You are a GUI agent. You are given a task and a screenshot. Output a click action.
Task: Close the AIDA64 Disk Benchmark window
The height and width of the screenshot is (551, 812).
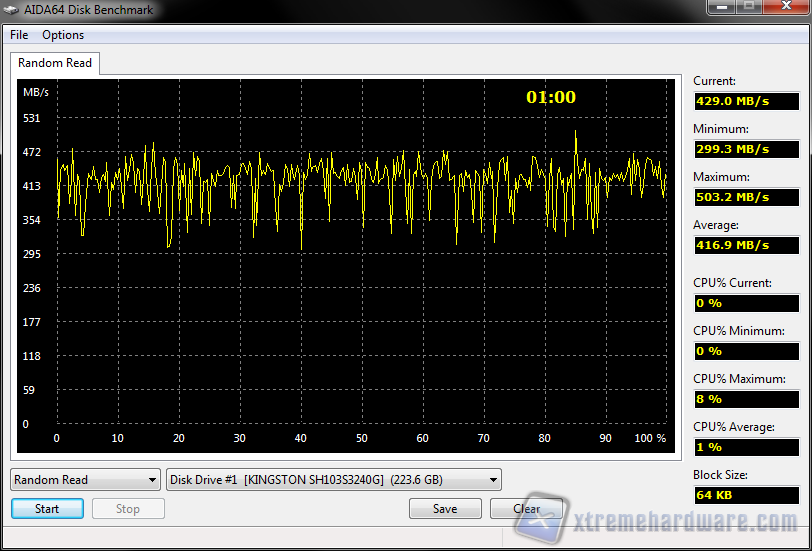coord(784,7)
